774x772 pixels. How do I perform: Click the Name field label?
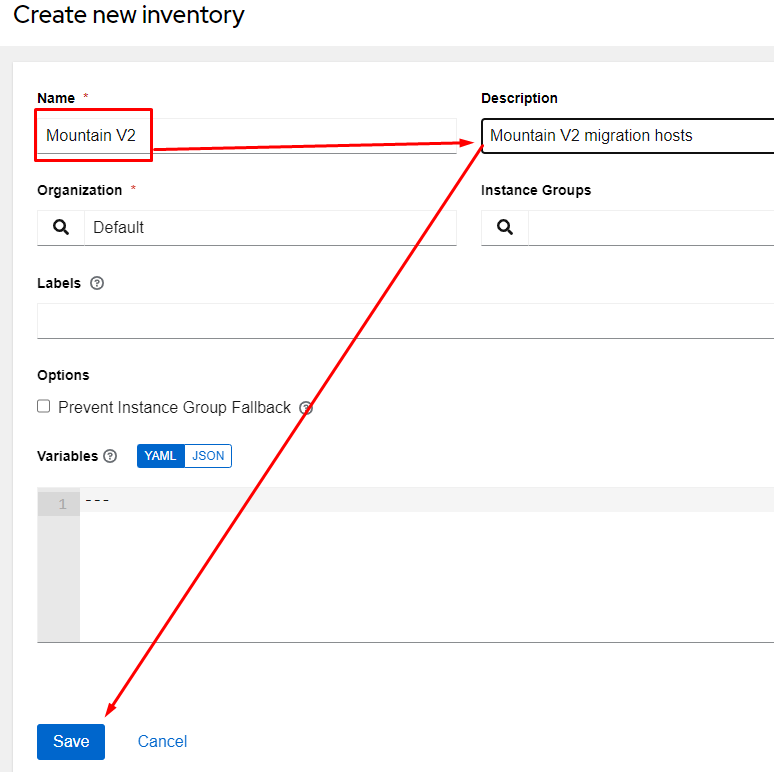click(56, 98)
